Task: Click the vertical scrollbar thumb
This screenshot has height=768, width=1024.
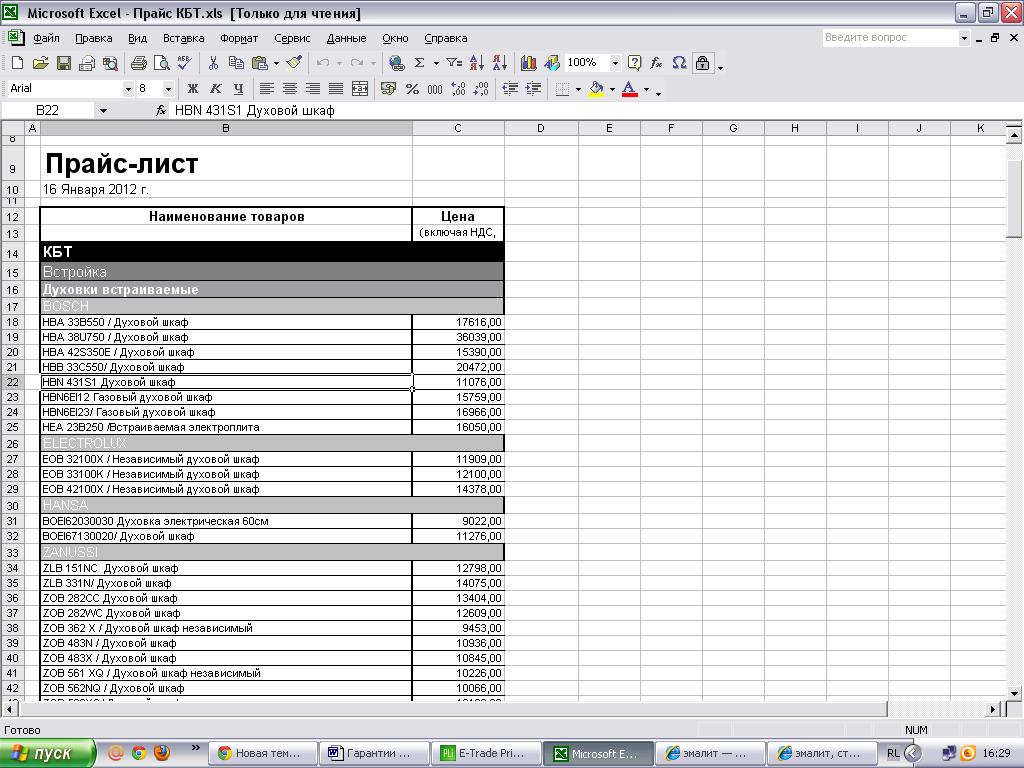Action: [1014, 199]
